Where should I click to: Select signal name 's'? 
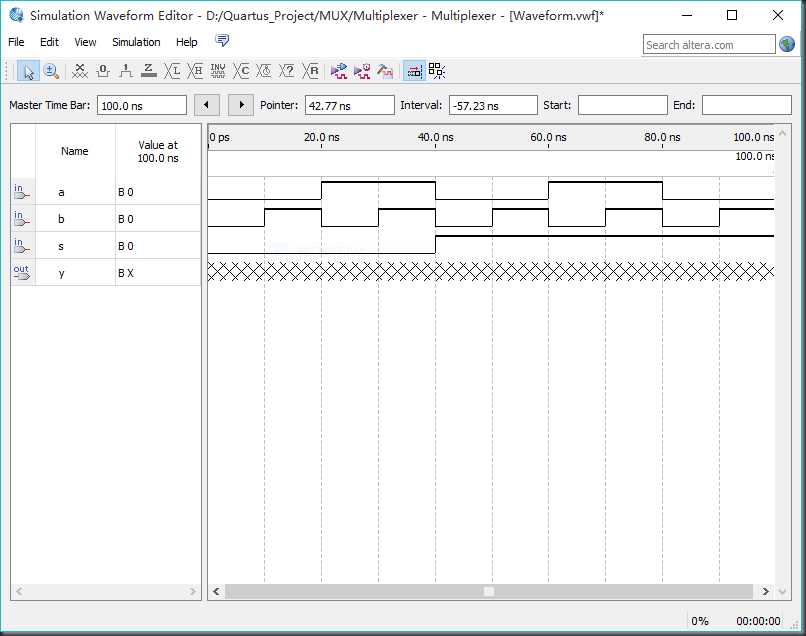click(61, 246)
